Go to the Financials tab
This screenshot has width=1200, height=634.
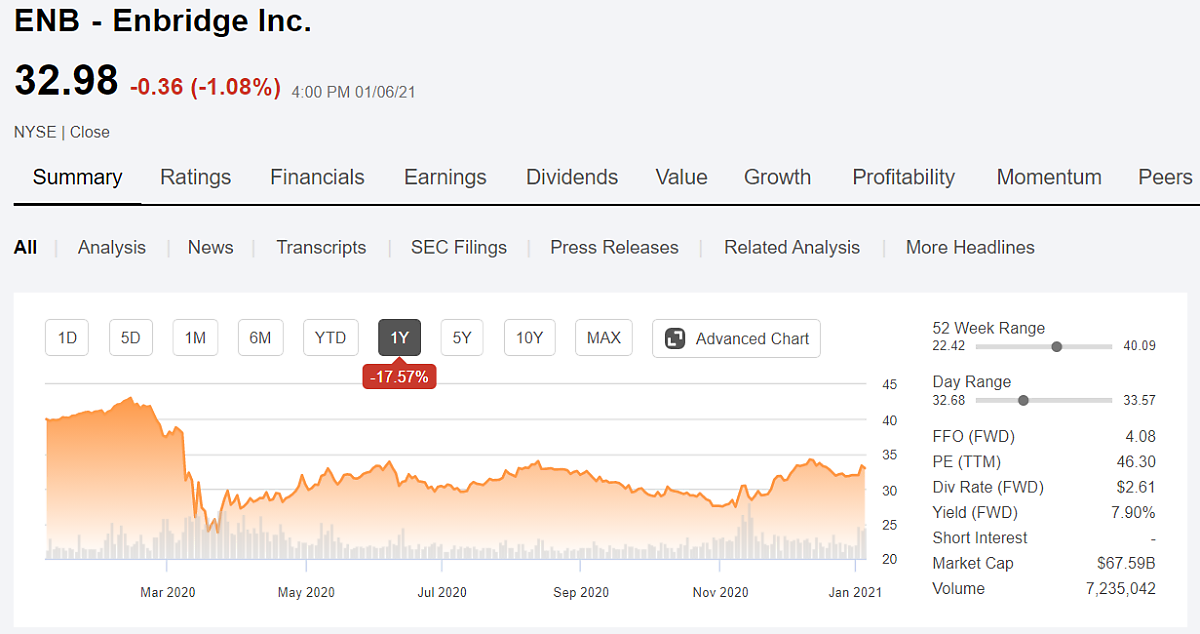point(317,177)
